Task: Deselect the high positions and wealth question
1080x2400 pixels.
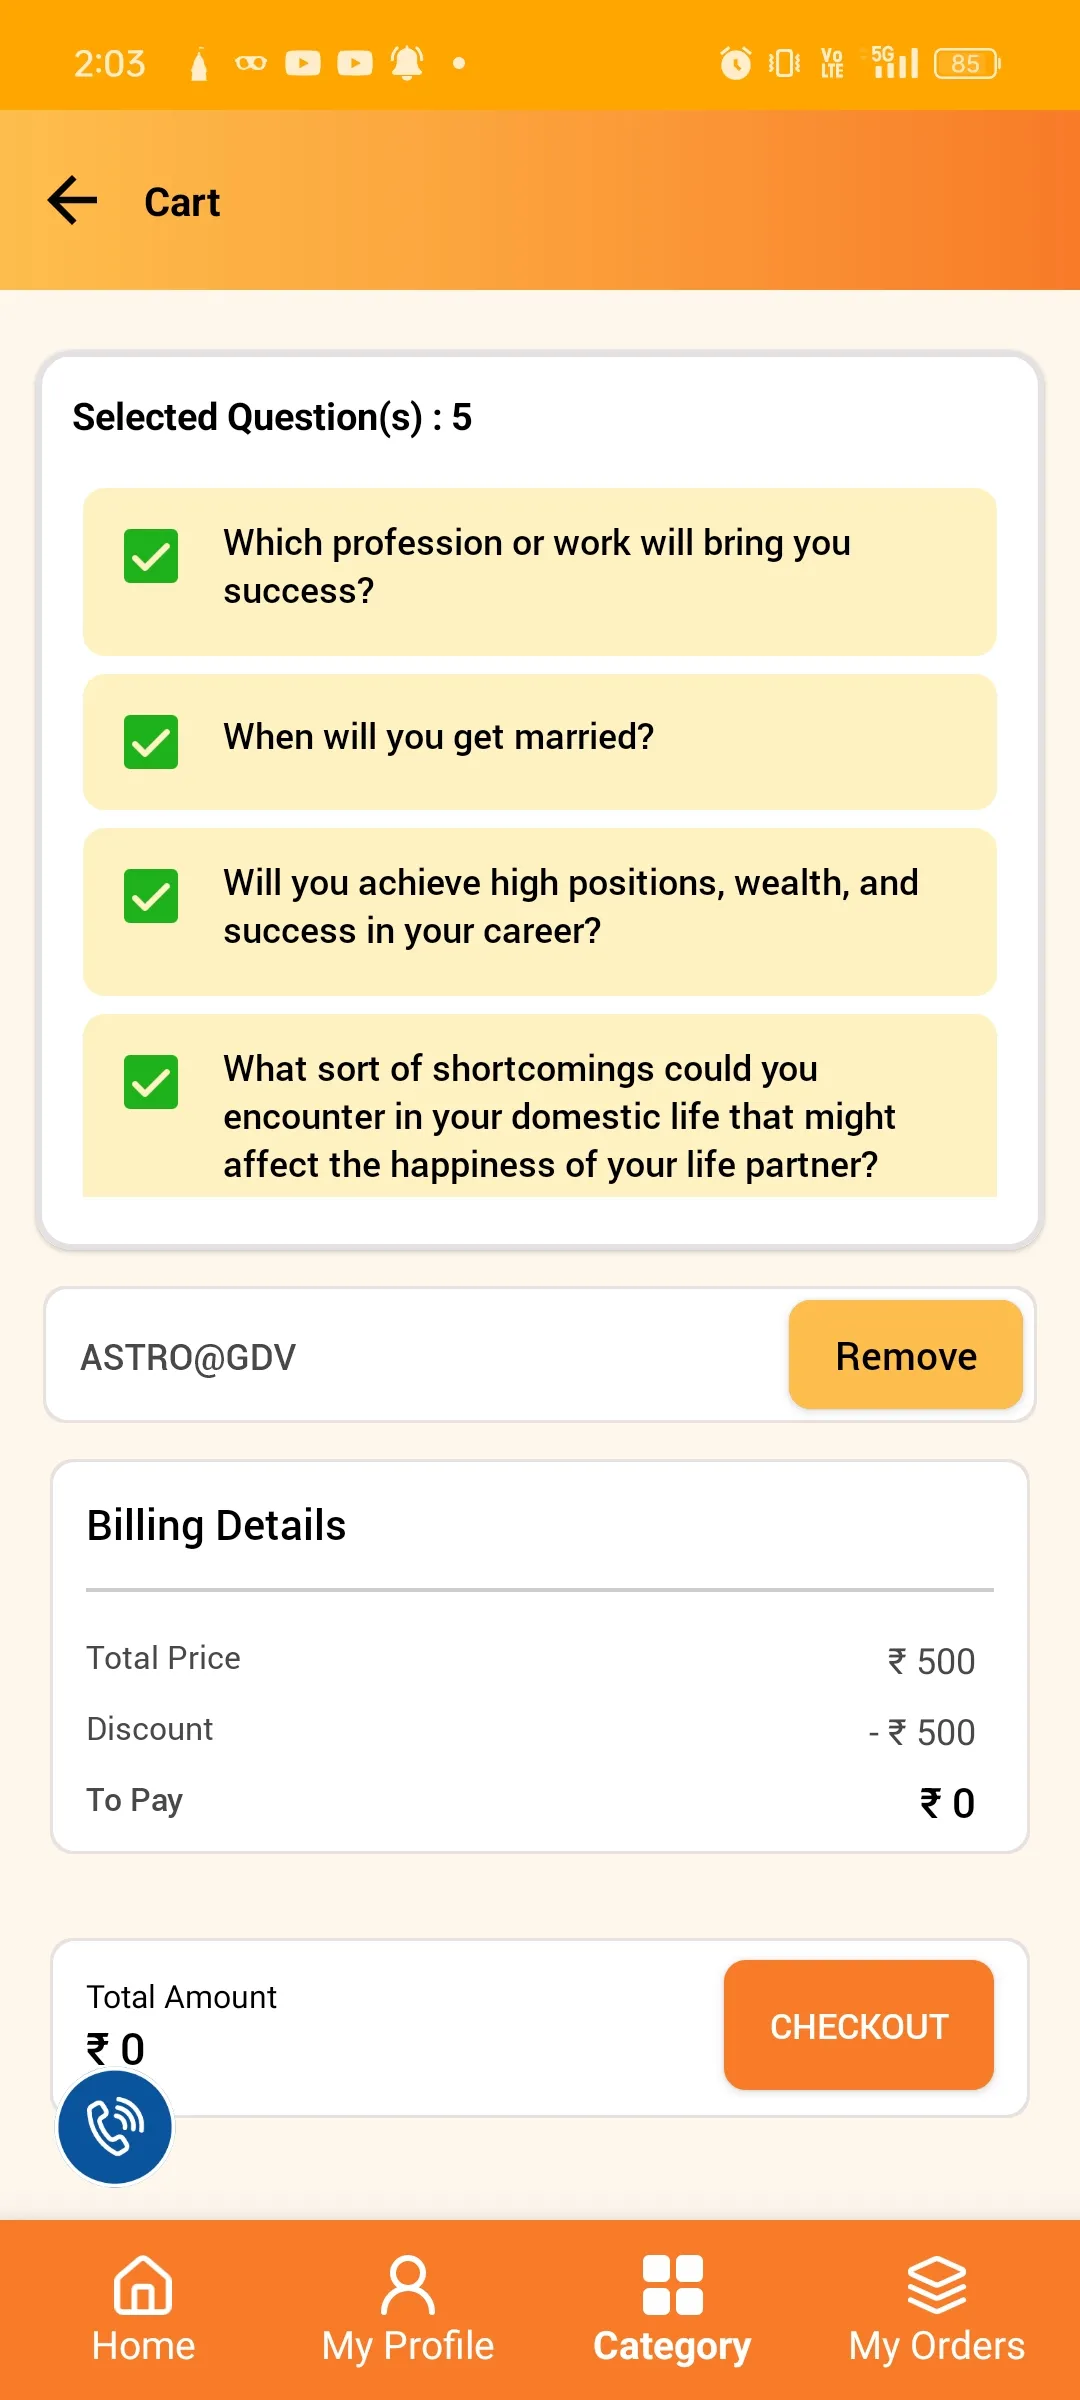Action: tap(151, 896)
